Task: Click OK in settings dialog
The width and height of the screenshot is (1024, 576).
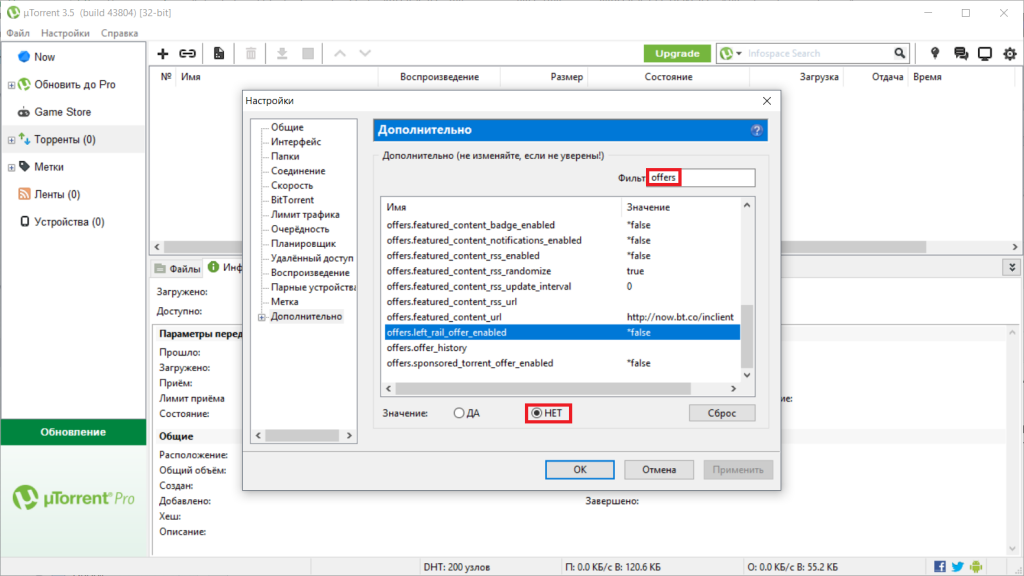Action: (580, 470)
